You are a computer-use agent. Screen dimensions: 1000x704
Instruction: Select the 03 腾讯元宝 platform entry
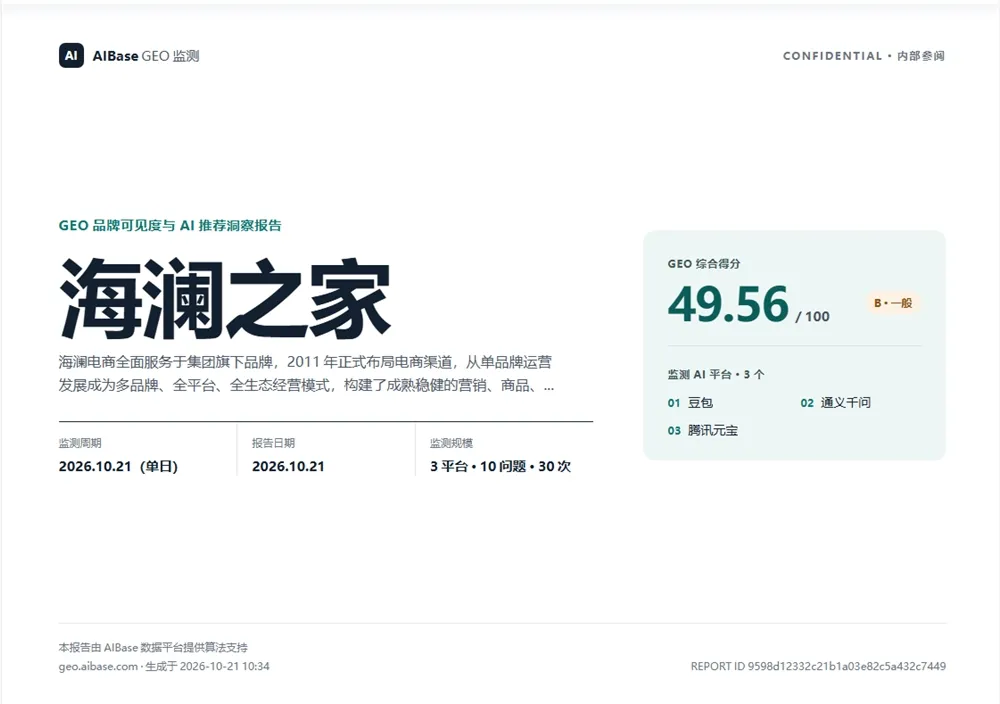(x=703, y=430)
